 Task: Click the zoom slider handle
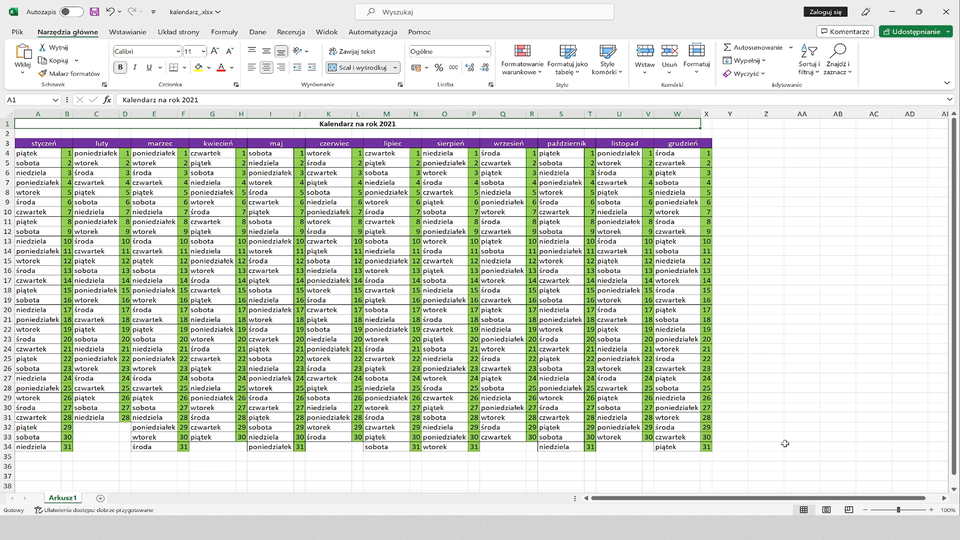(x=898, y=510)
